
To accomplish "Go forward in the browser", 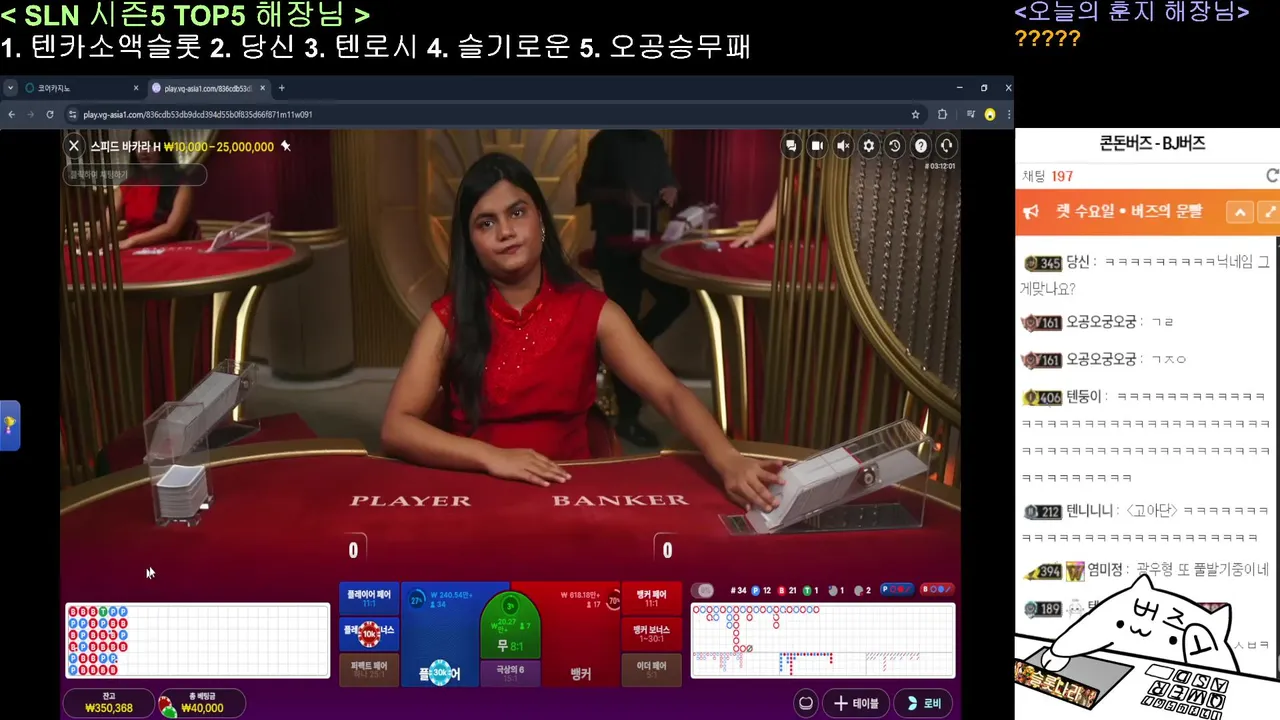I will coord(31,114).
